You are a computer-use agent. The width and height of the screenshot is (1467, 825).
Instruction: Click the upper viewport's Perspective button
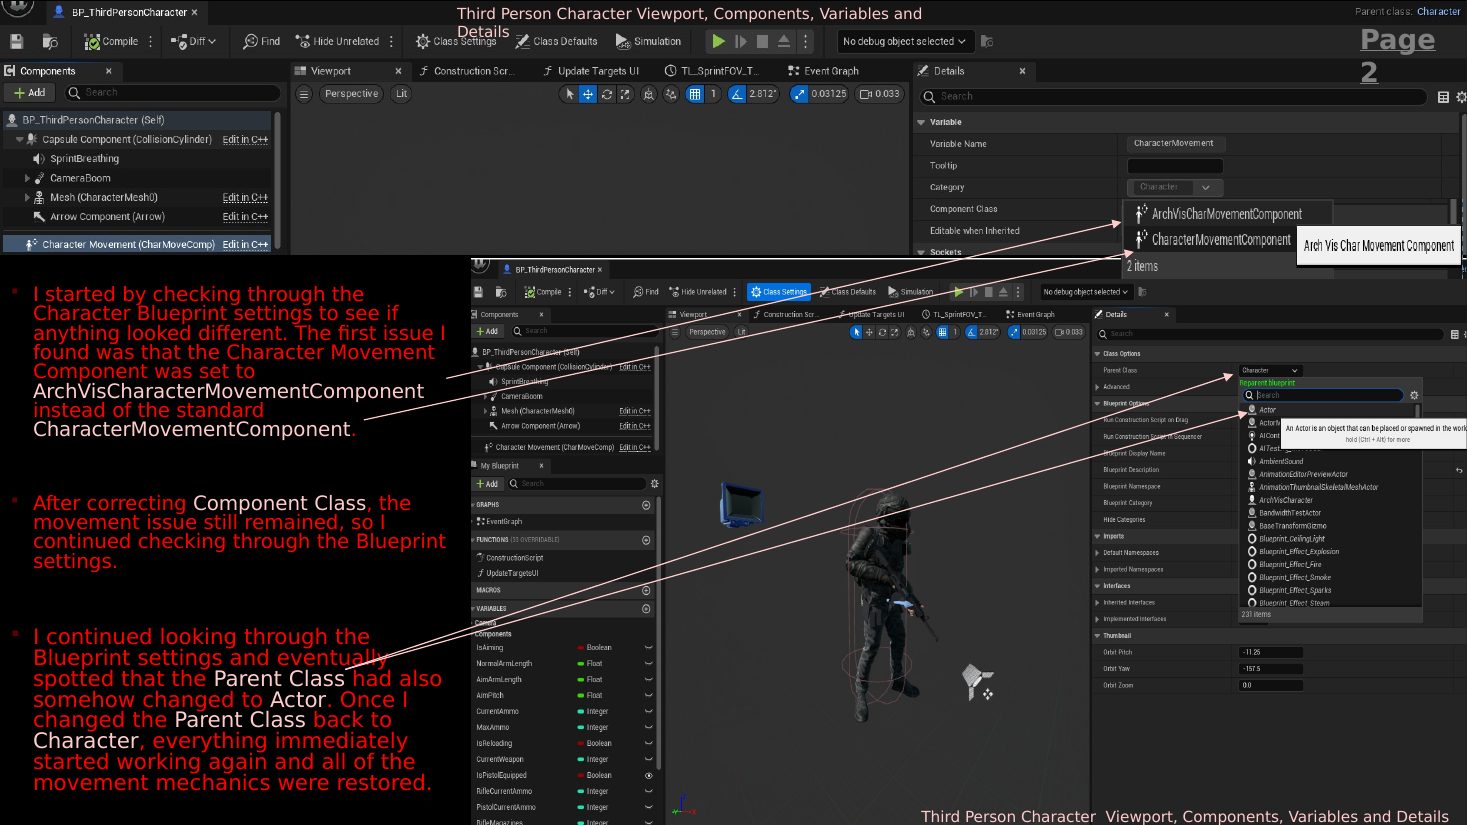(351, 94)
